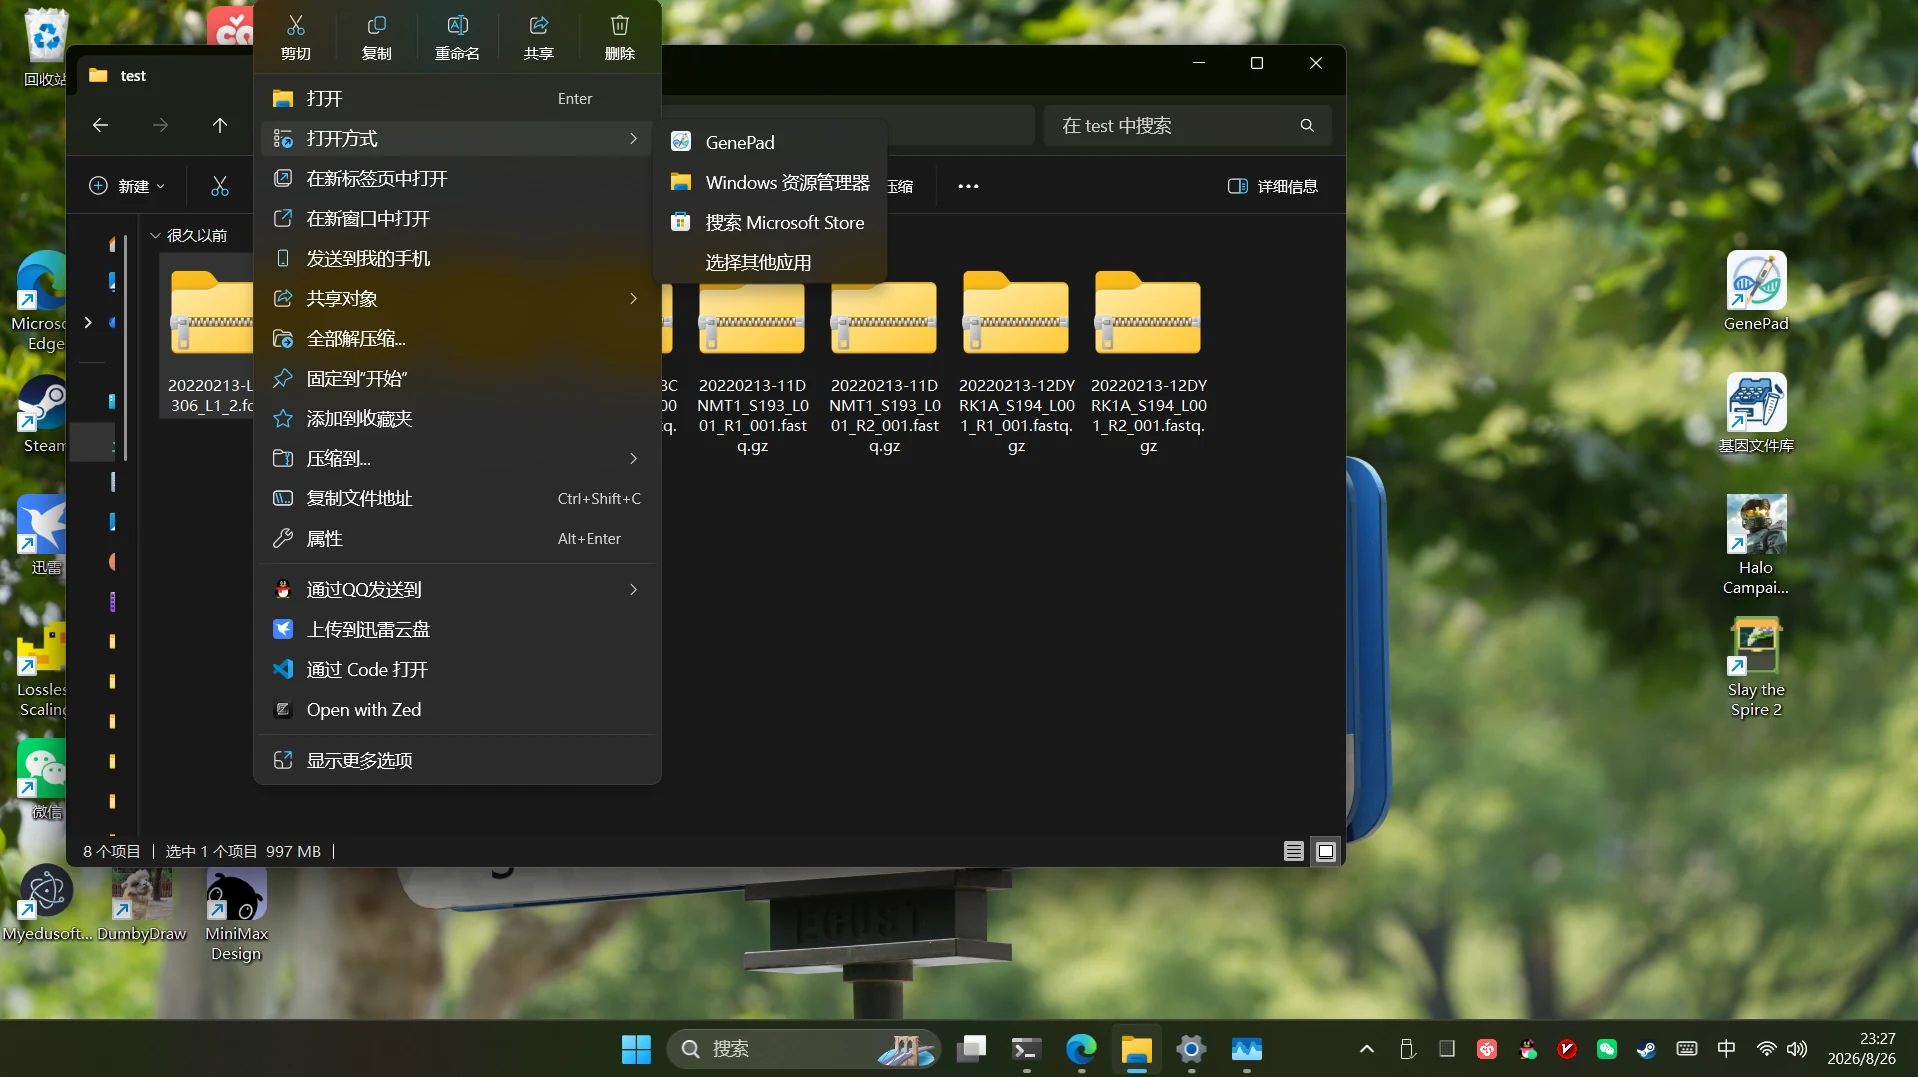Choose 全部解压缩 option

pos(457,338)
